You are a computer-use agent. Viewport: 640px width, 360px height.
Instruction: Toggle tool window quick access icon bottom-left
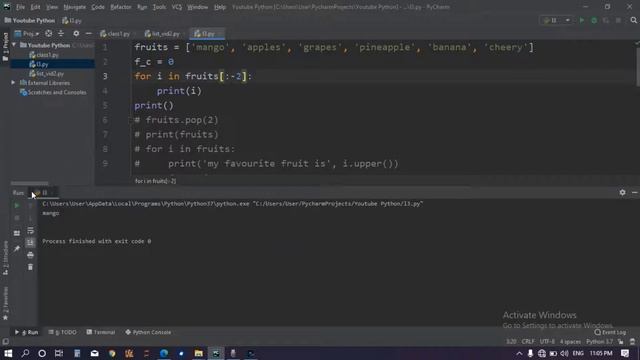[5, 342]
